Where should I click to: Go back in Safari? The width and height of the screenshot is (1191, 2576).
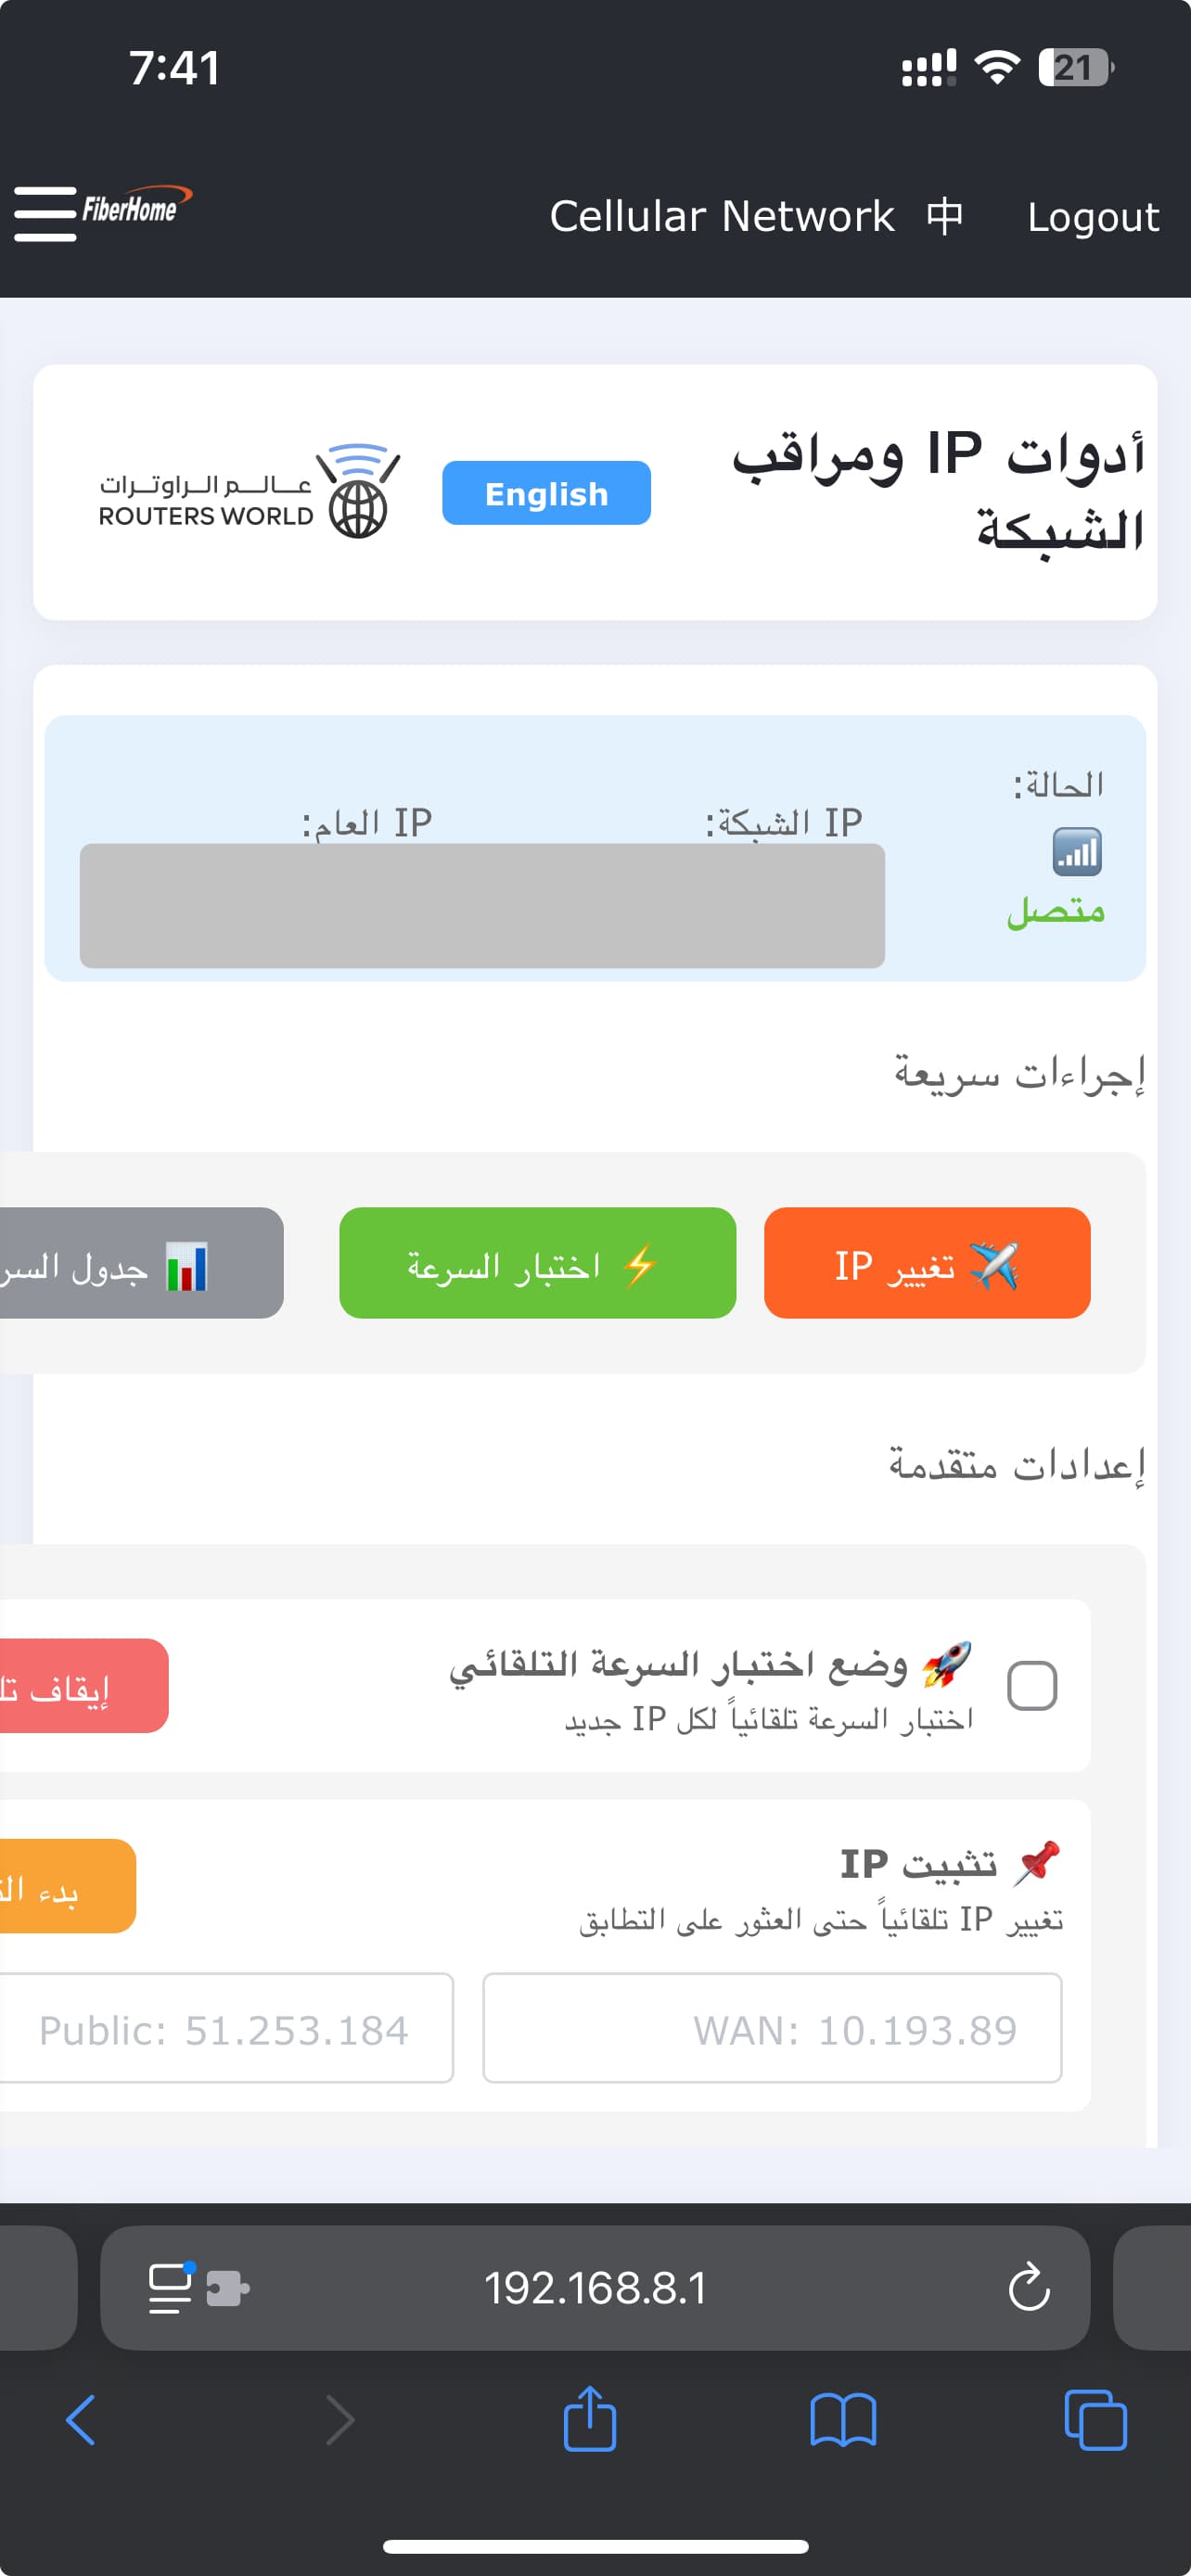(x=81, y=2420)
